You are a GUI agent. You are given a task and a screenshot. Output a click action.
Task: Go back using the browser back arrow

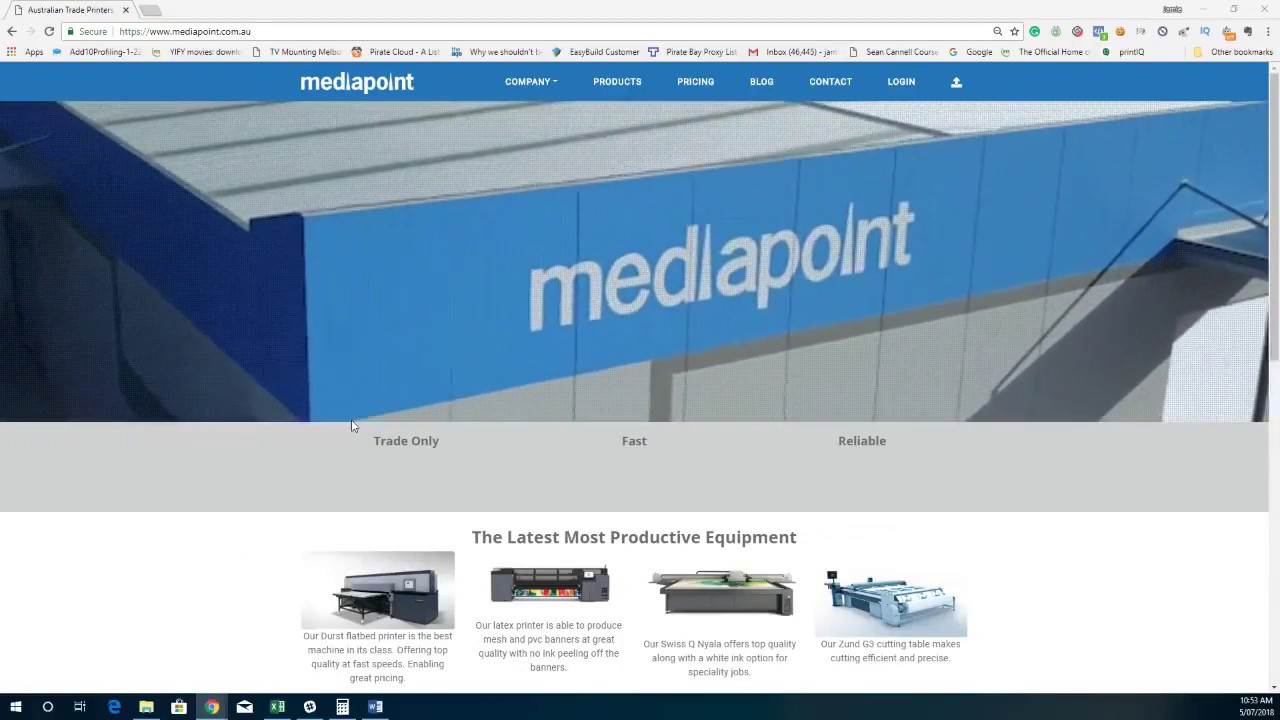pyautogui.click(x=12, y=31)
